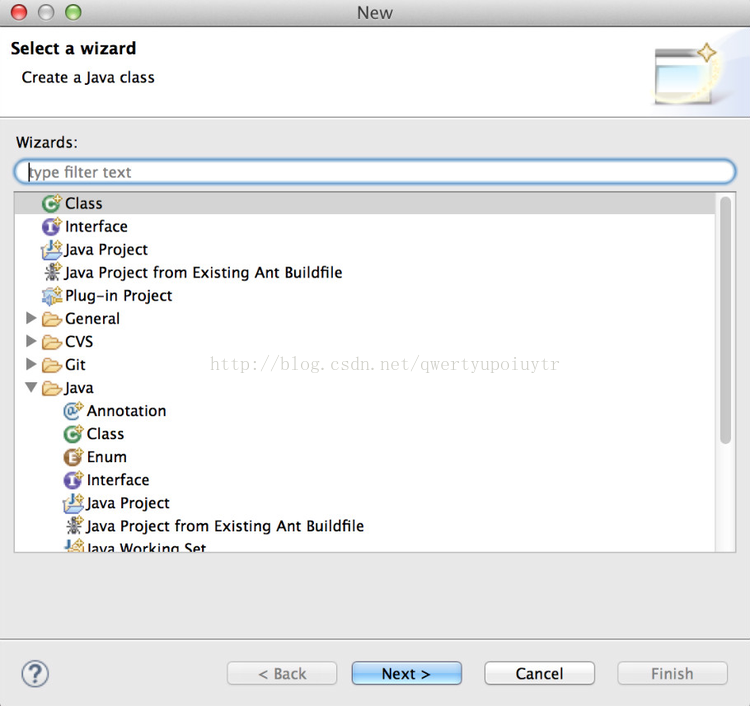Click the CVS folder icon
The width and height of the screenshot is (750, 706).
click(x=52, y=342)
